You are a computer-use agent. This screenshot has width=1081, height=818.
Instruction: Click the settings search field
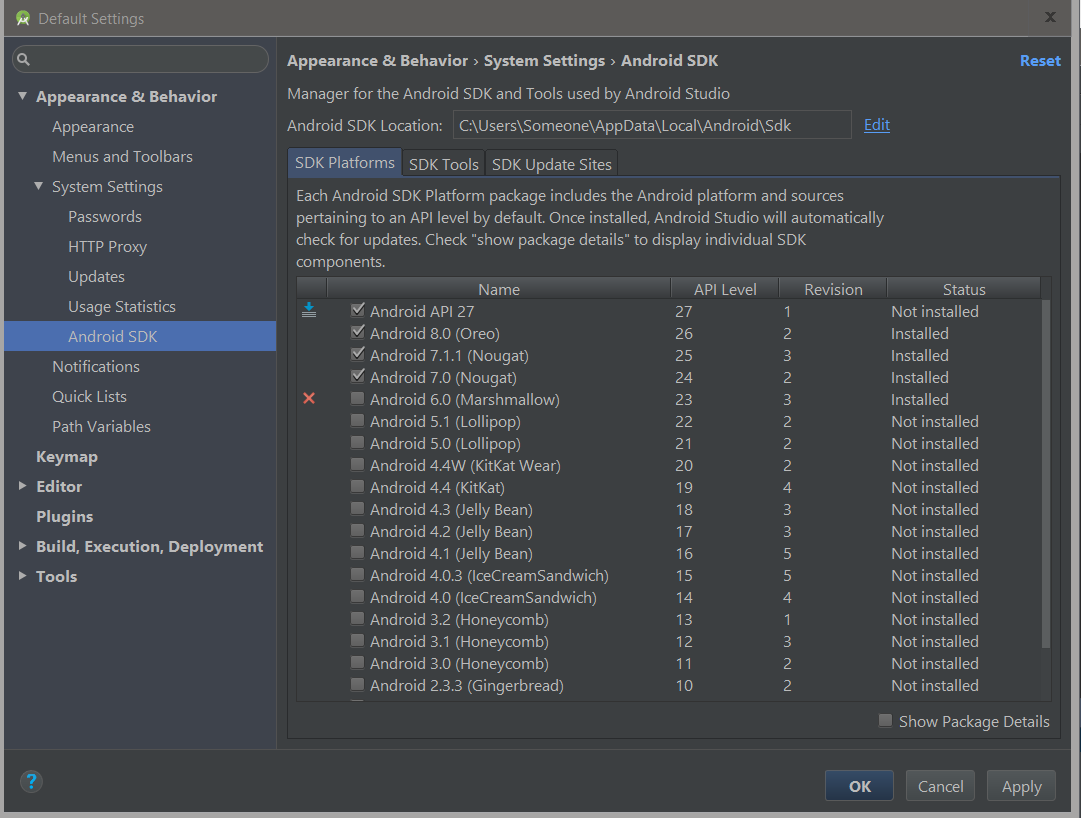pyautogui.click(x=140, y=59)
